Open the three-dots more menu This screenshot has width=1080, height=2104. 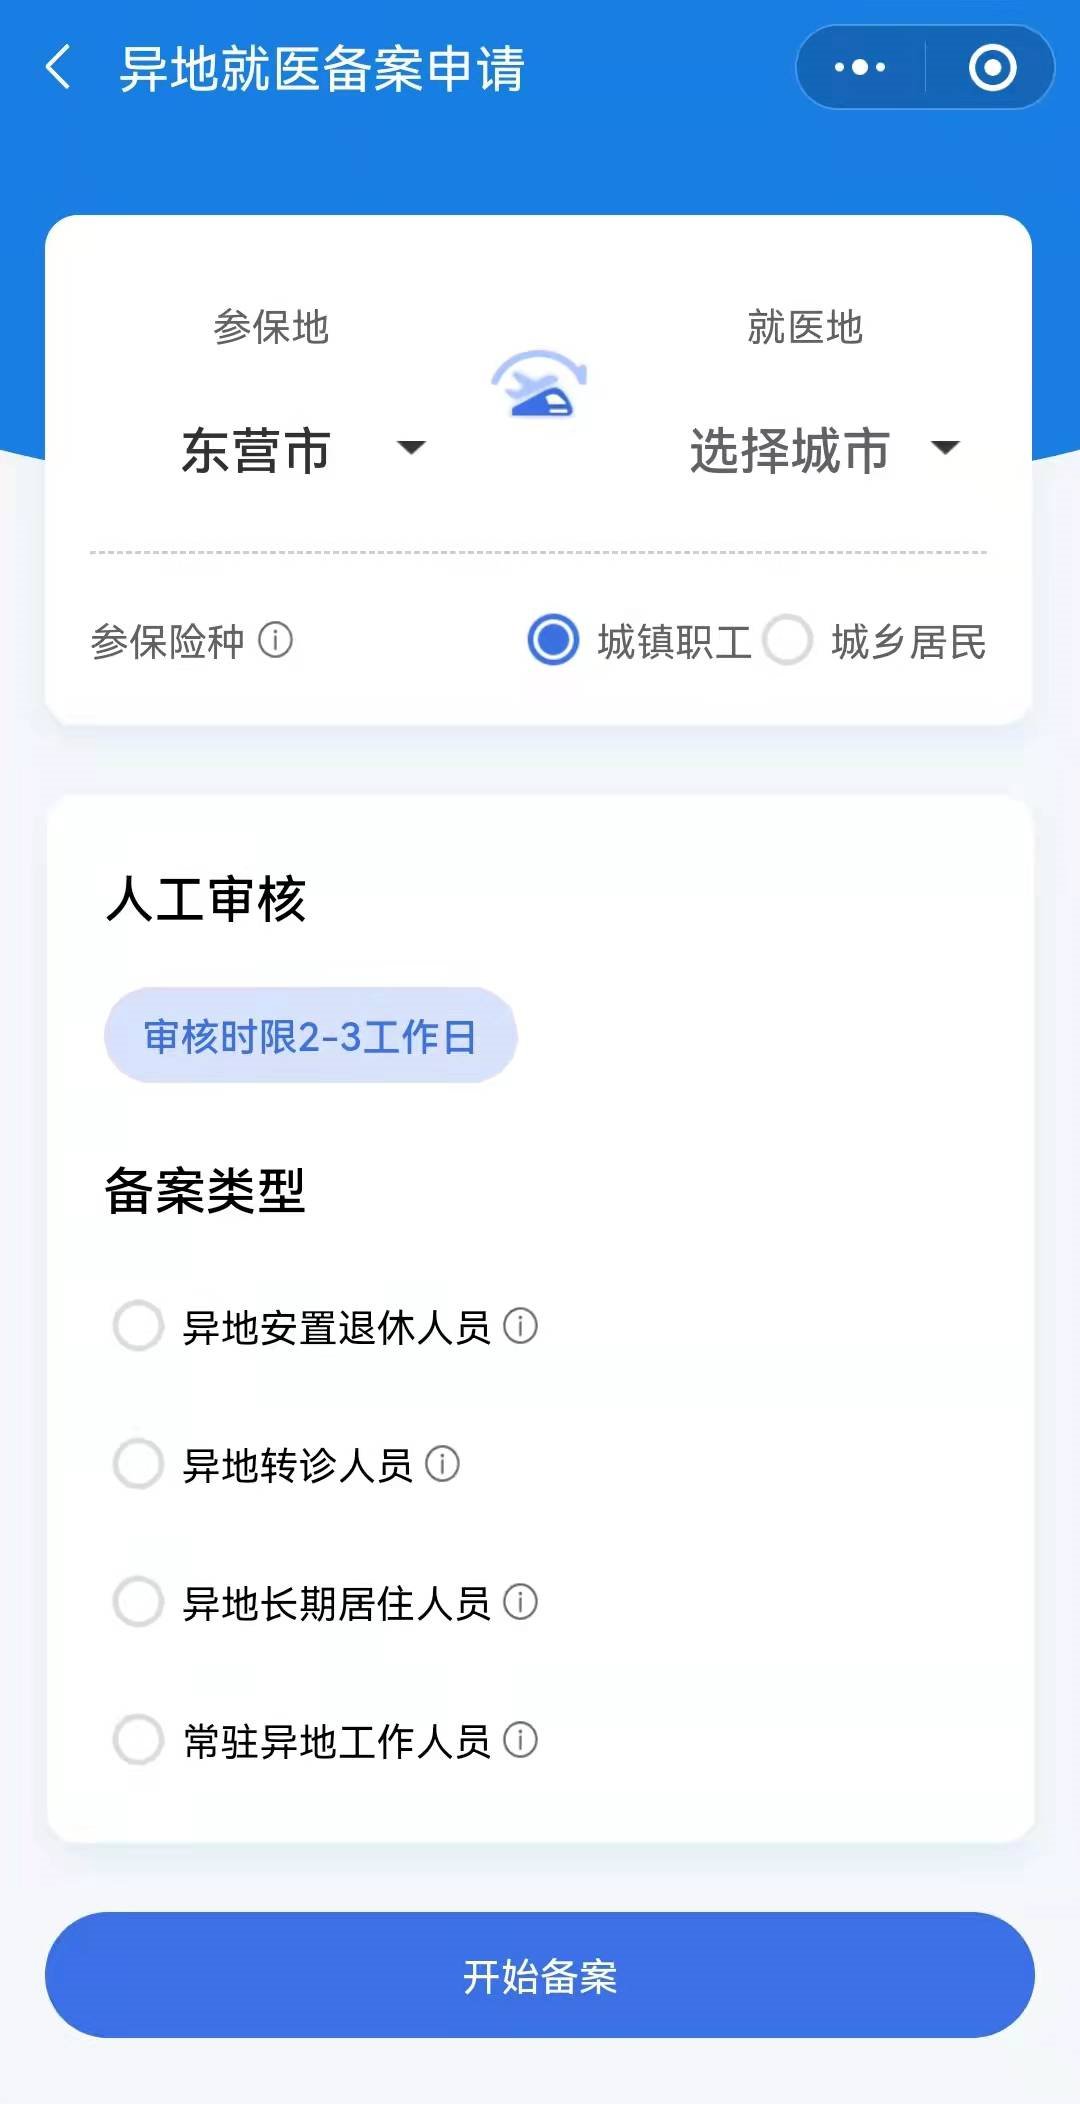(860, 68)
